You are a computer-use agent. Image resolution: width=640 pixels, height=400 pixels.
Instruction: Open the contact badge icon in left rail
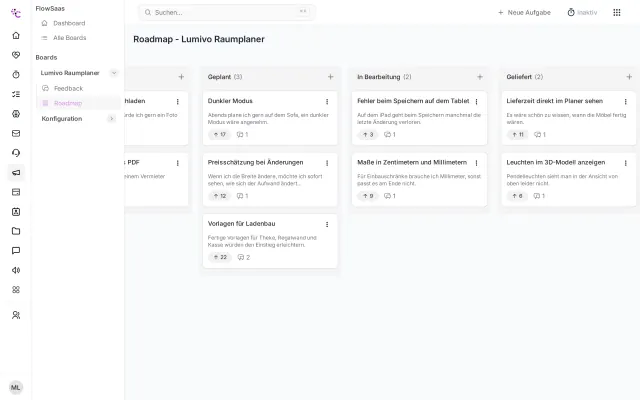[16, 212]
